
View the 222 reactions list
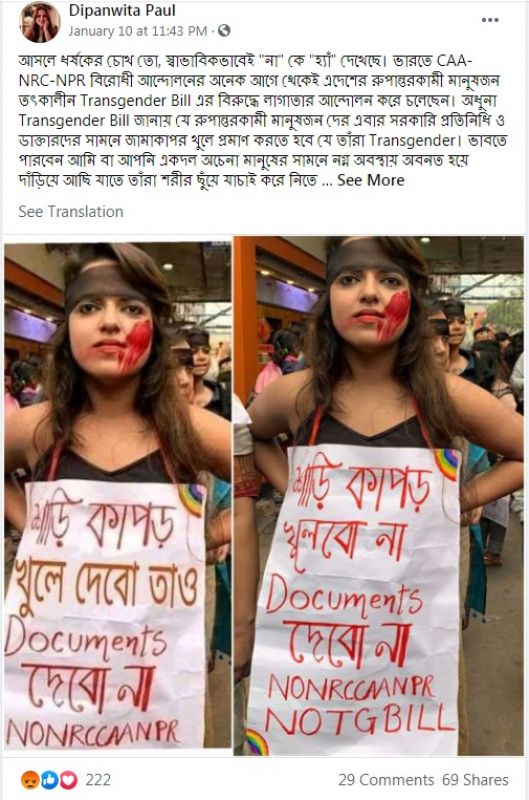point(98,780)
